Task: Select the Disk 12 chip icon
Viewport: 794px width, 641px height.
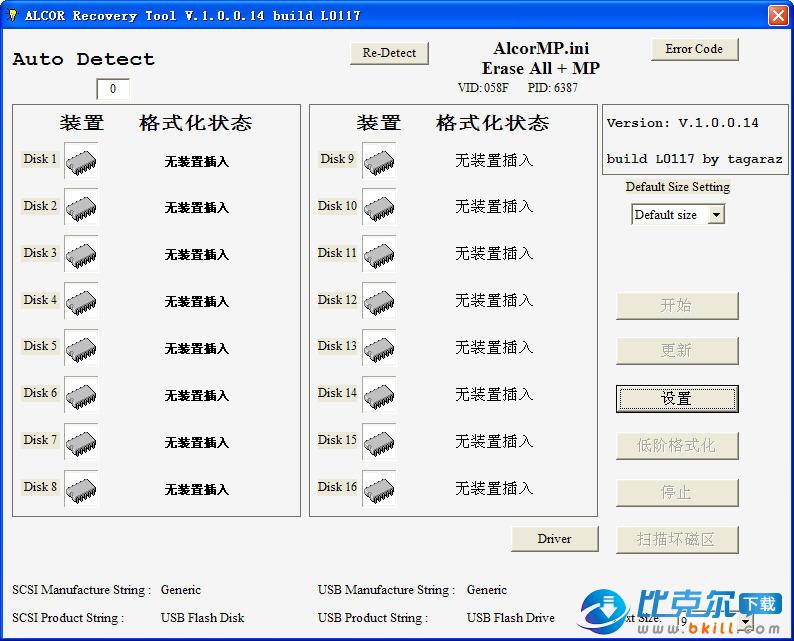Action: coord(378,300)
